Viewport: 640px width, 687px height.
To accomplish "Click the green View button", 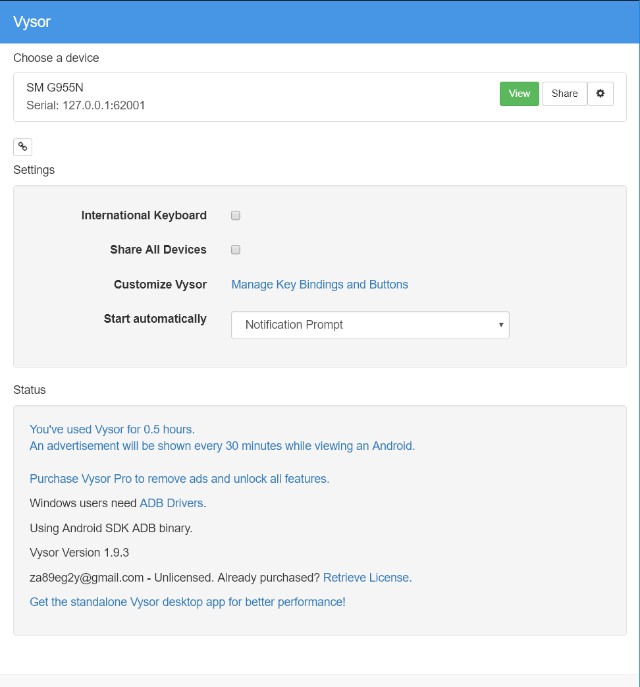I will click(x=519, y=93).
